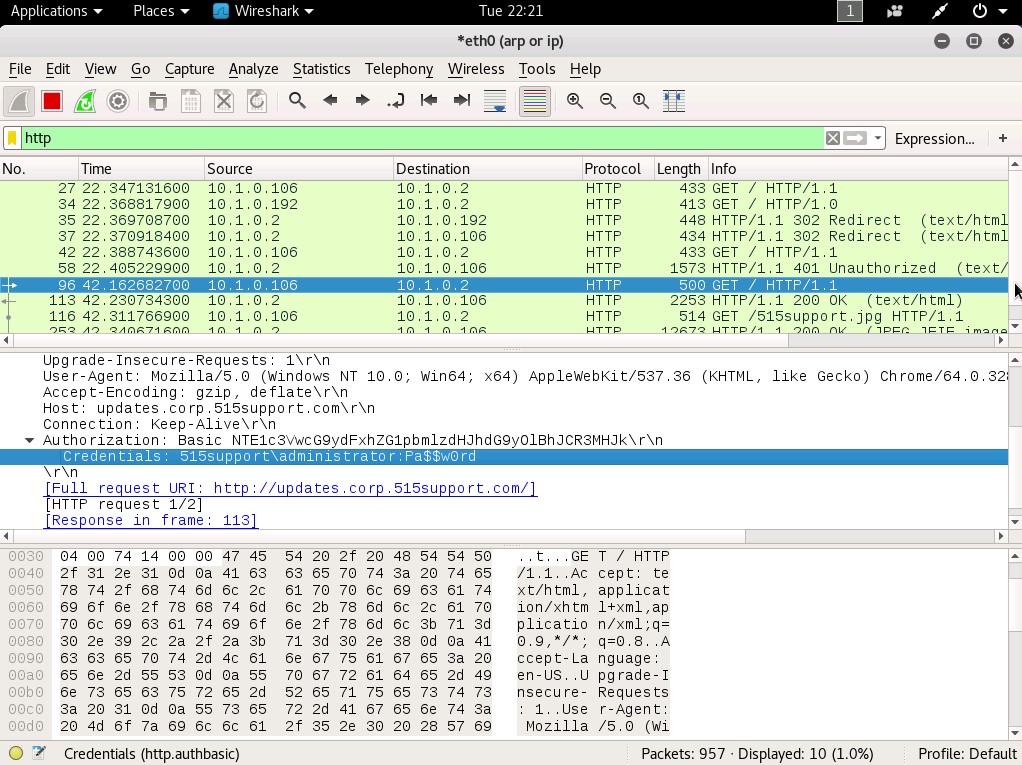Open the Telephony menu
Screen dimensions: 1022x765
(x=399, y=69)
